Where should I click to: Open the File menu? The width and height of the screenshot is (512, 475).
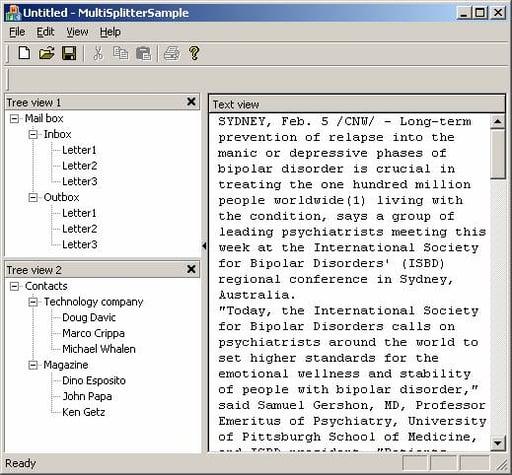tap(17, 32)
